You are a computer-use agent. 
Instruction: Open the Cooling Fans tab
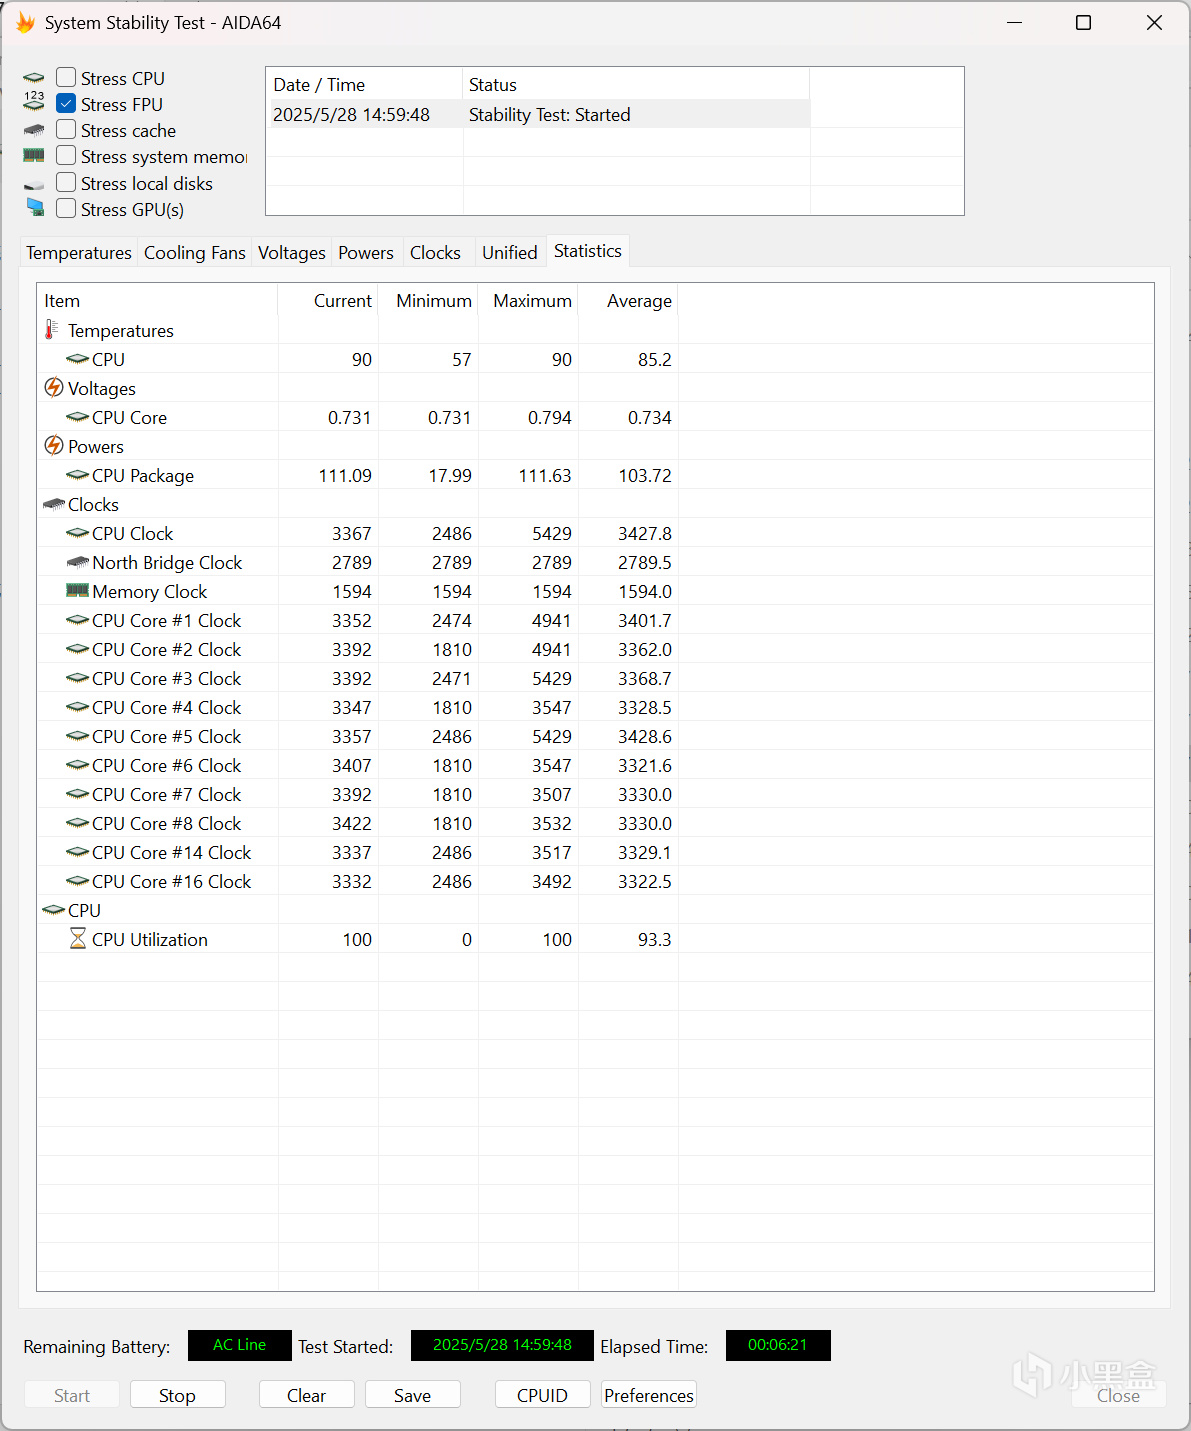[x=194, y=253]
